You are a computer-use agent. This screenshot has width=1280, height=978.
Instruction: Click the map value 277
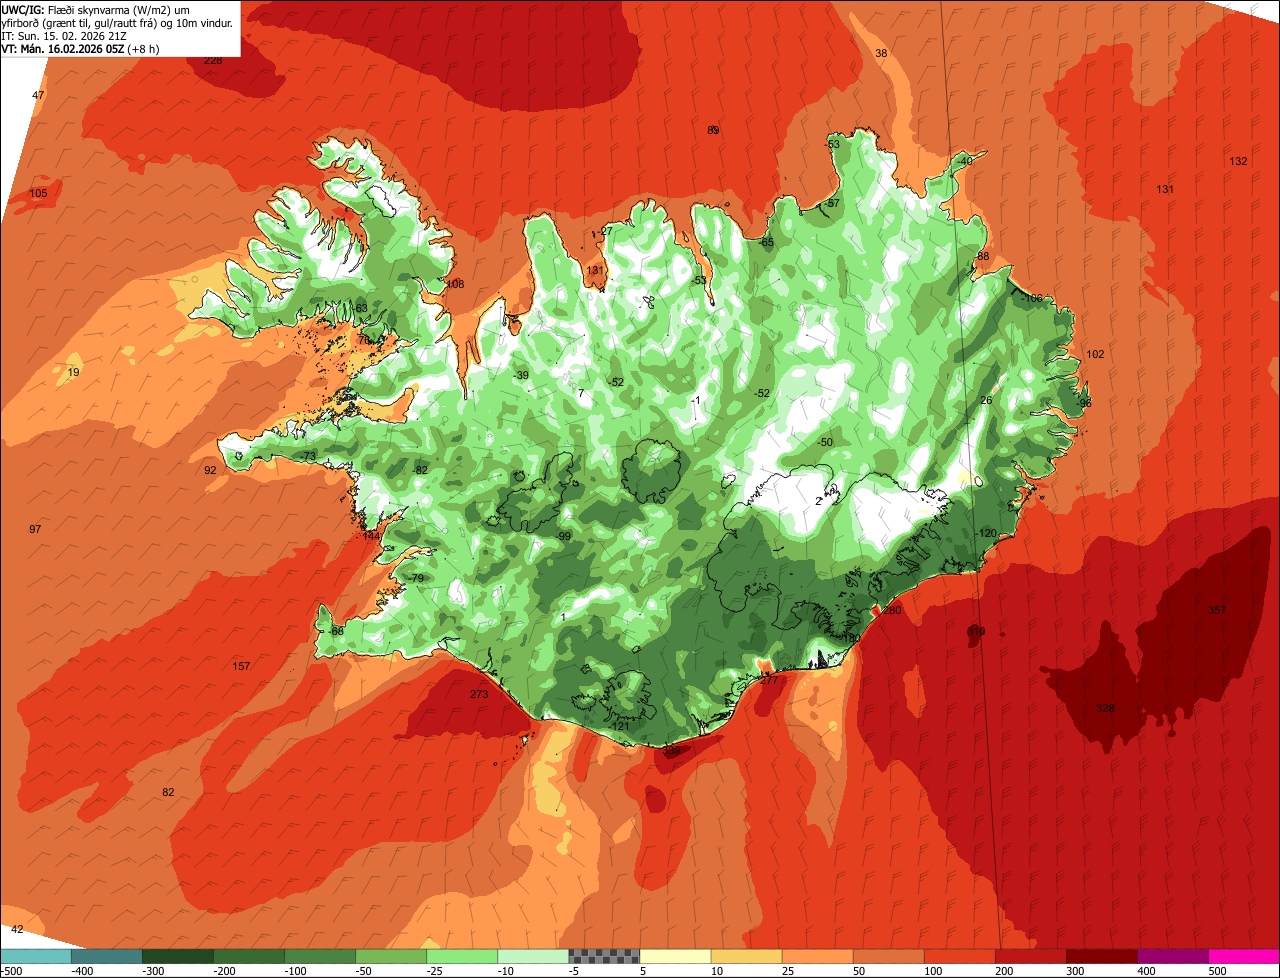click(x=769, y=679)
